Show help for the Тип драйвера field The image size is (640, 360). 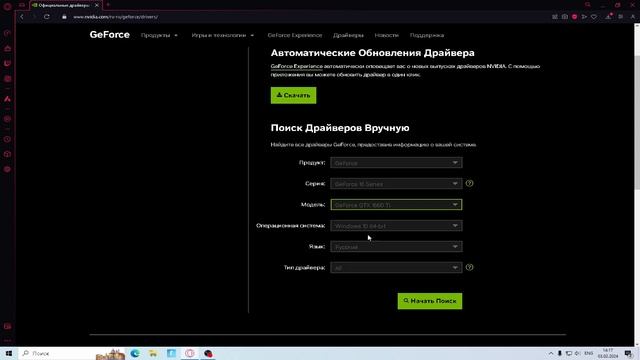click(x=469, y=267)
